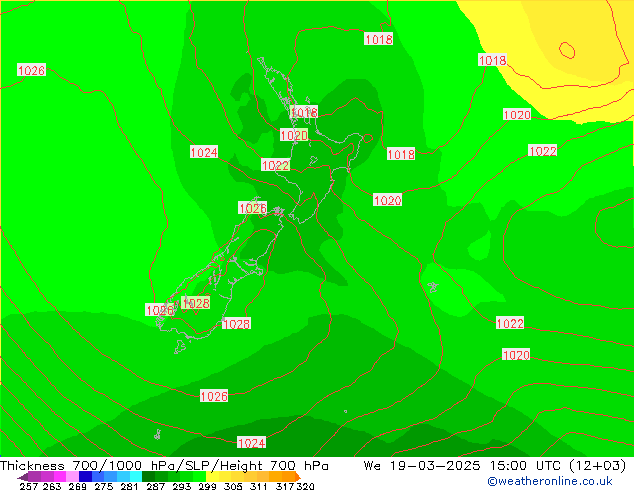Viewport: 634px width, 490px height.
Task: Click the date 19-03-2025 15:00 UTC text
Action: (x=477, y=466)
